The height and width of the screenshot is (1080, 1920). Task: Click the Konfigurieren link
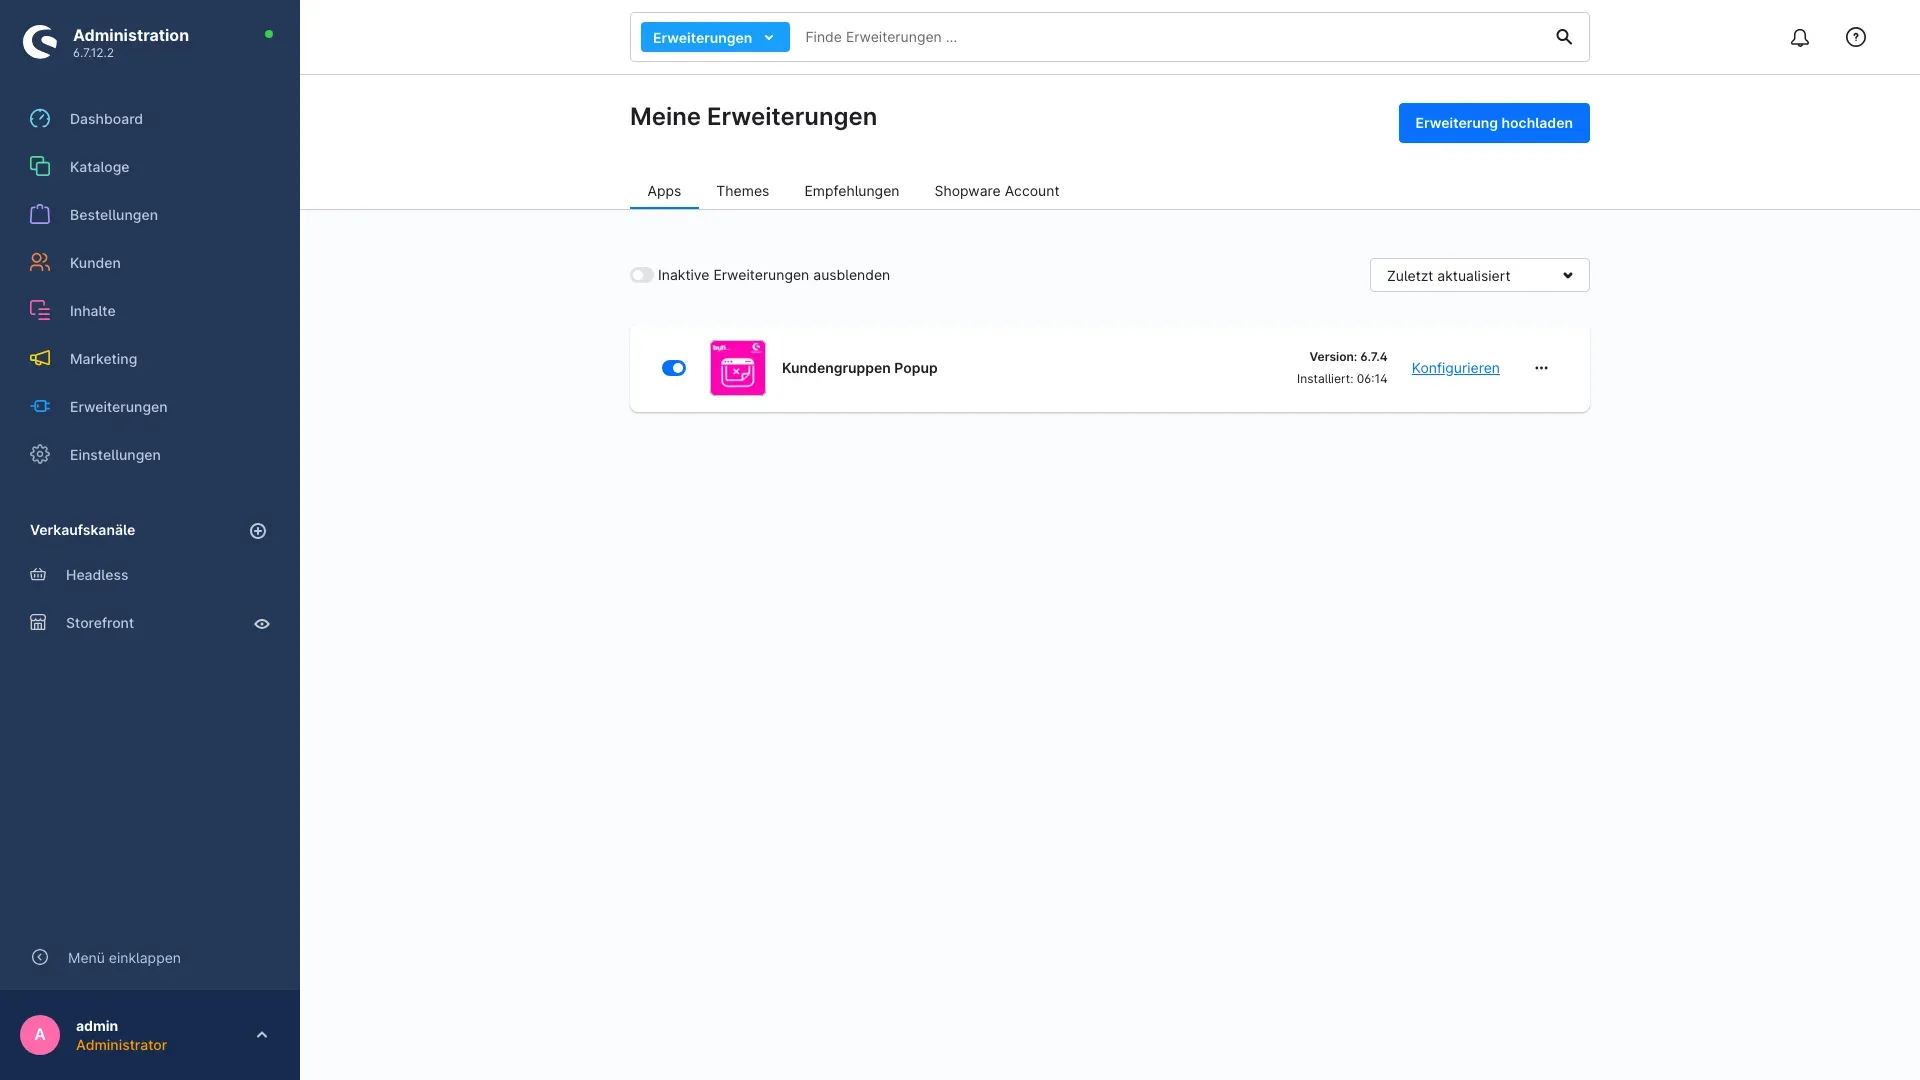coord(1455,368)
